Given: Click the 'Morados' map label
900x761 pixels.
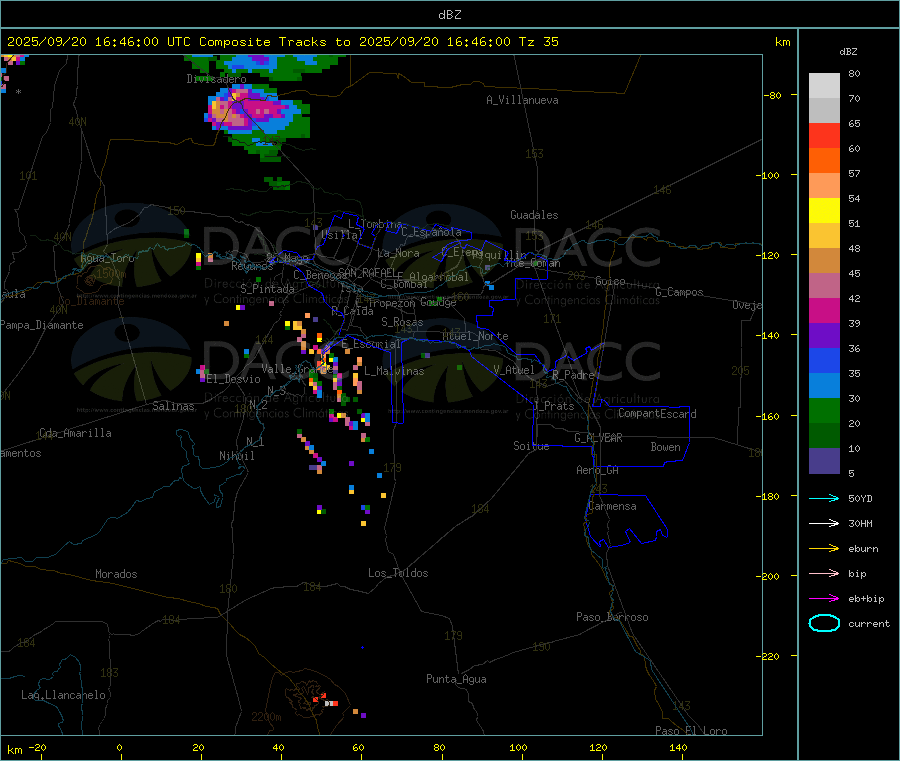Looking at the screenshot, I should pos(116,574).
